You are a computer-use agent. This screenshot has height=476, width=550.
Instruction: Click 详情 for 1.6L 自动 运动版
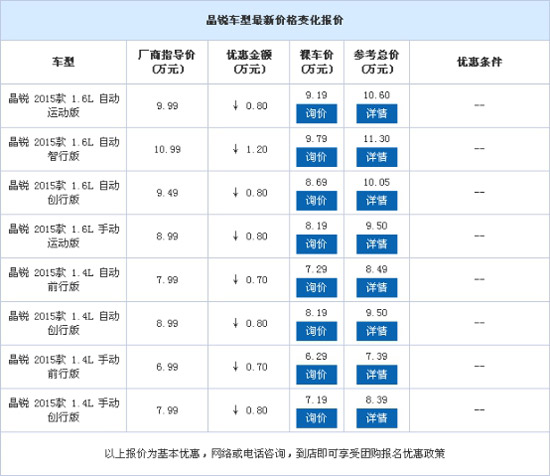[x=377, y=114]
